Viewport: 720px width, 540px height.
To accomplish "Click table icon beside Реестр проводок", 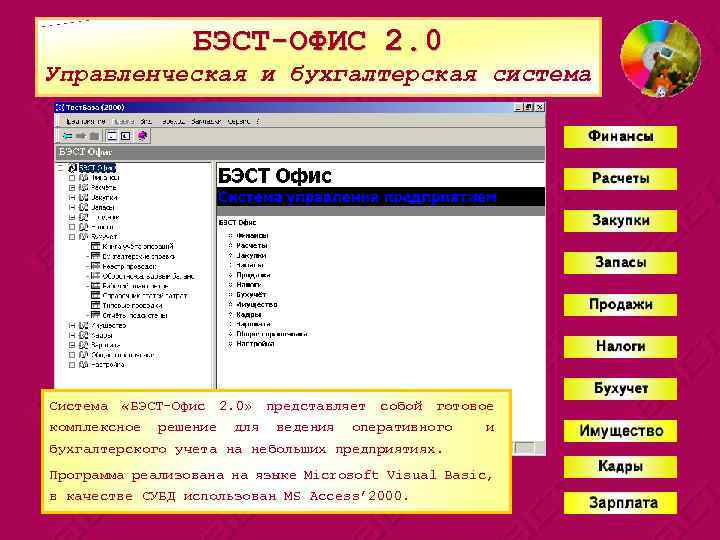I will (95, 266).
